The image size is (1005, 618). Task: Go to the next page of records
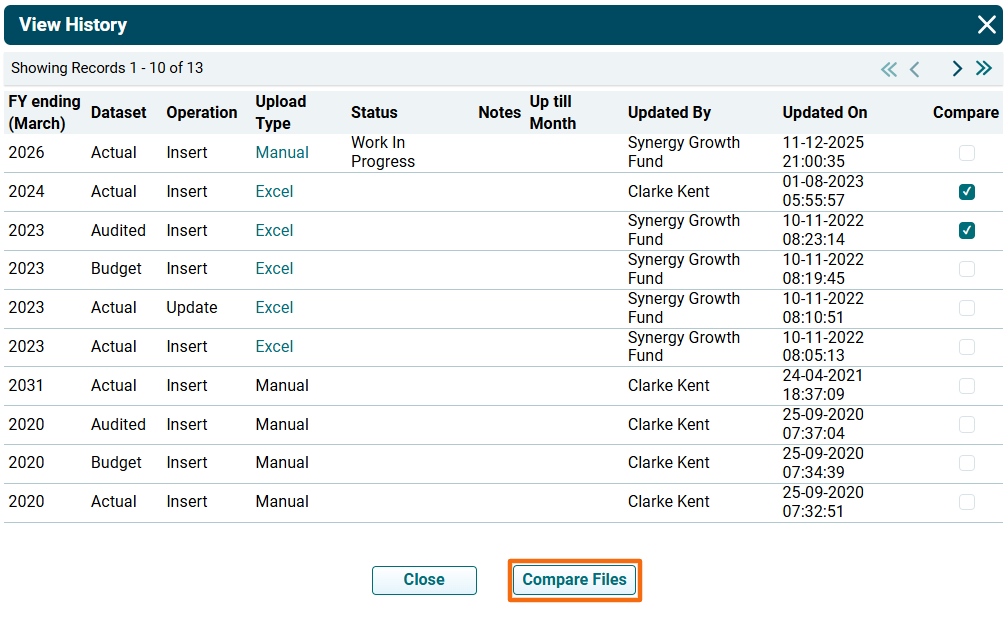(x=957, y=69)
